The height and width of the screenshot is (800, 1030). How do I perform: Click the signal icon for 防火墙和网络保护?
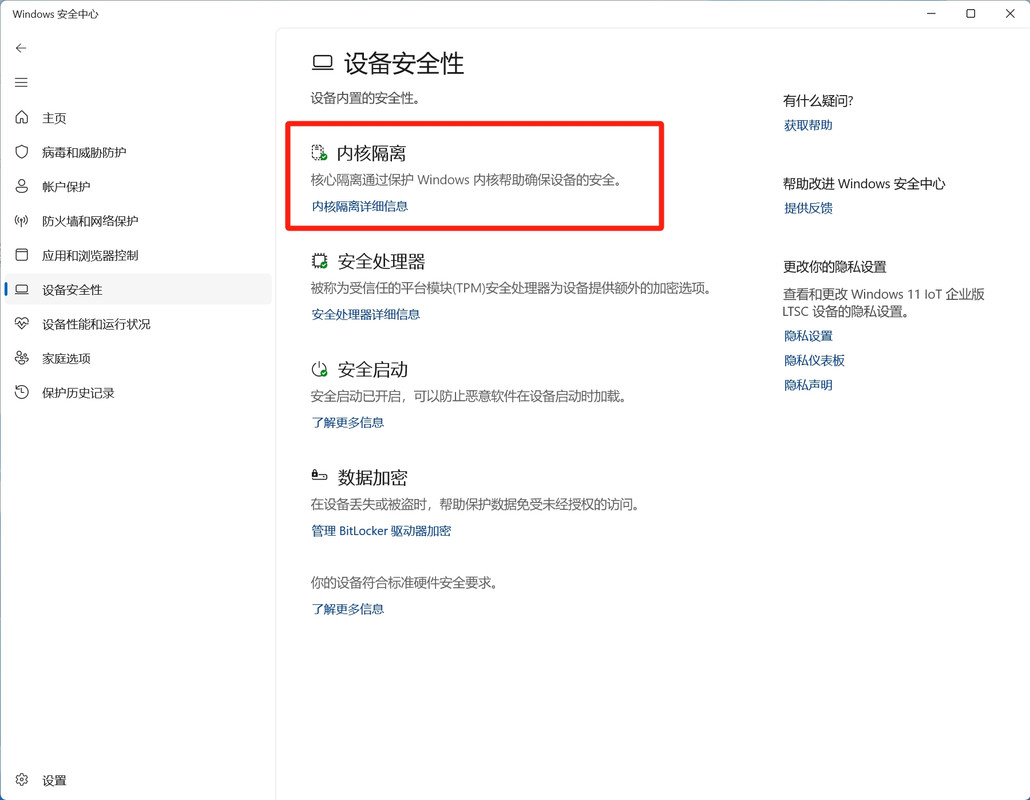(x=22, y=221)
